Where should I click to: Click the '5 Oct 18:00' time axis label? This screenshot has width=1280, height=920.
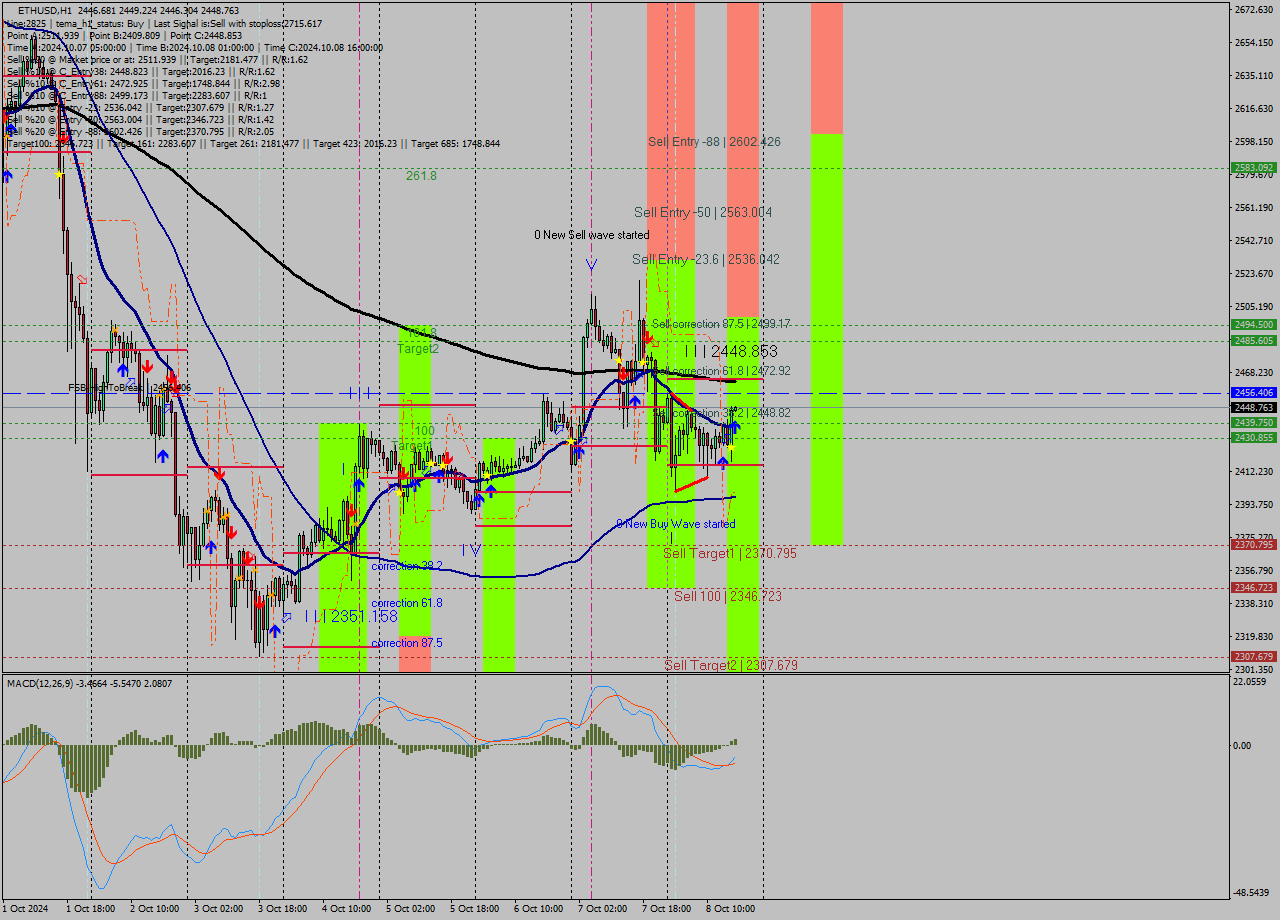(x=474, y=909)
